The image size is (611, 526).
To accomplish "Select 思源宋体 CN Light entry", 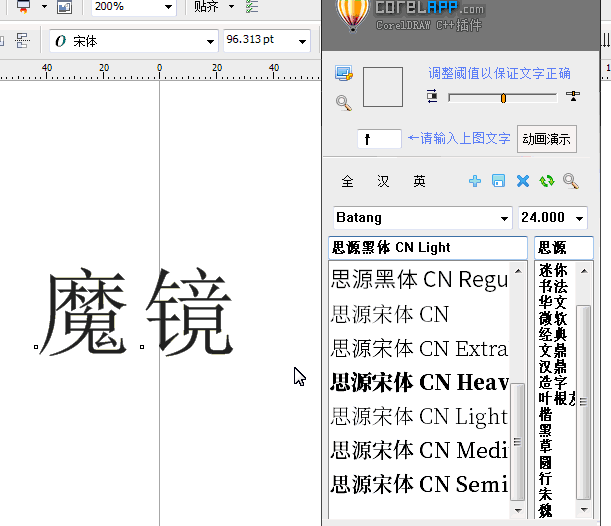I will point(419,416).
